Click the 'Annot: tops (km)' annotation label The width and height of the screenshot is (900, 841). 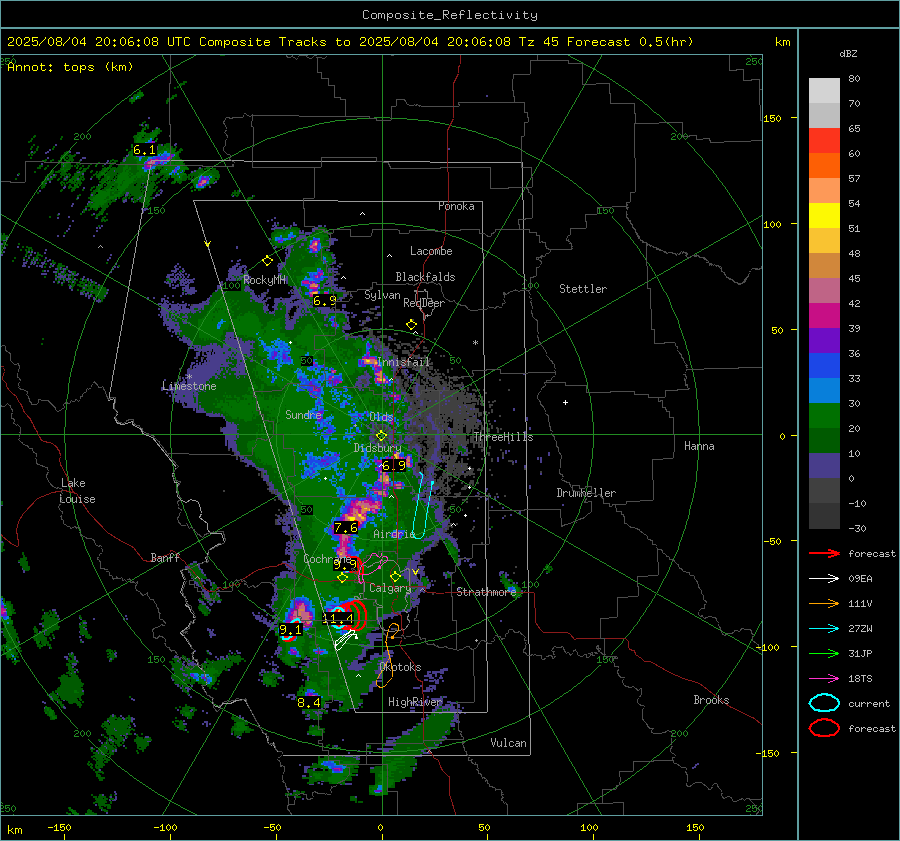pos(70,67)
